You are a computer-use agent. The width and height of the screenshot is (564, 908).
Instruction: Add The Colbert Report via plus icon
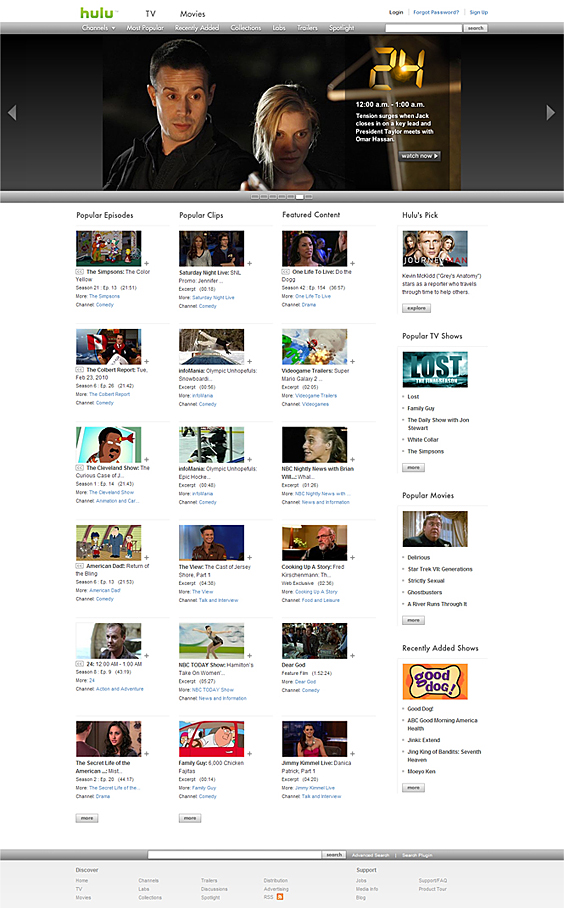147,361
